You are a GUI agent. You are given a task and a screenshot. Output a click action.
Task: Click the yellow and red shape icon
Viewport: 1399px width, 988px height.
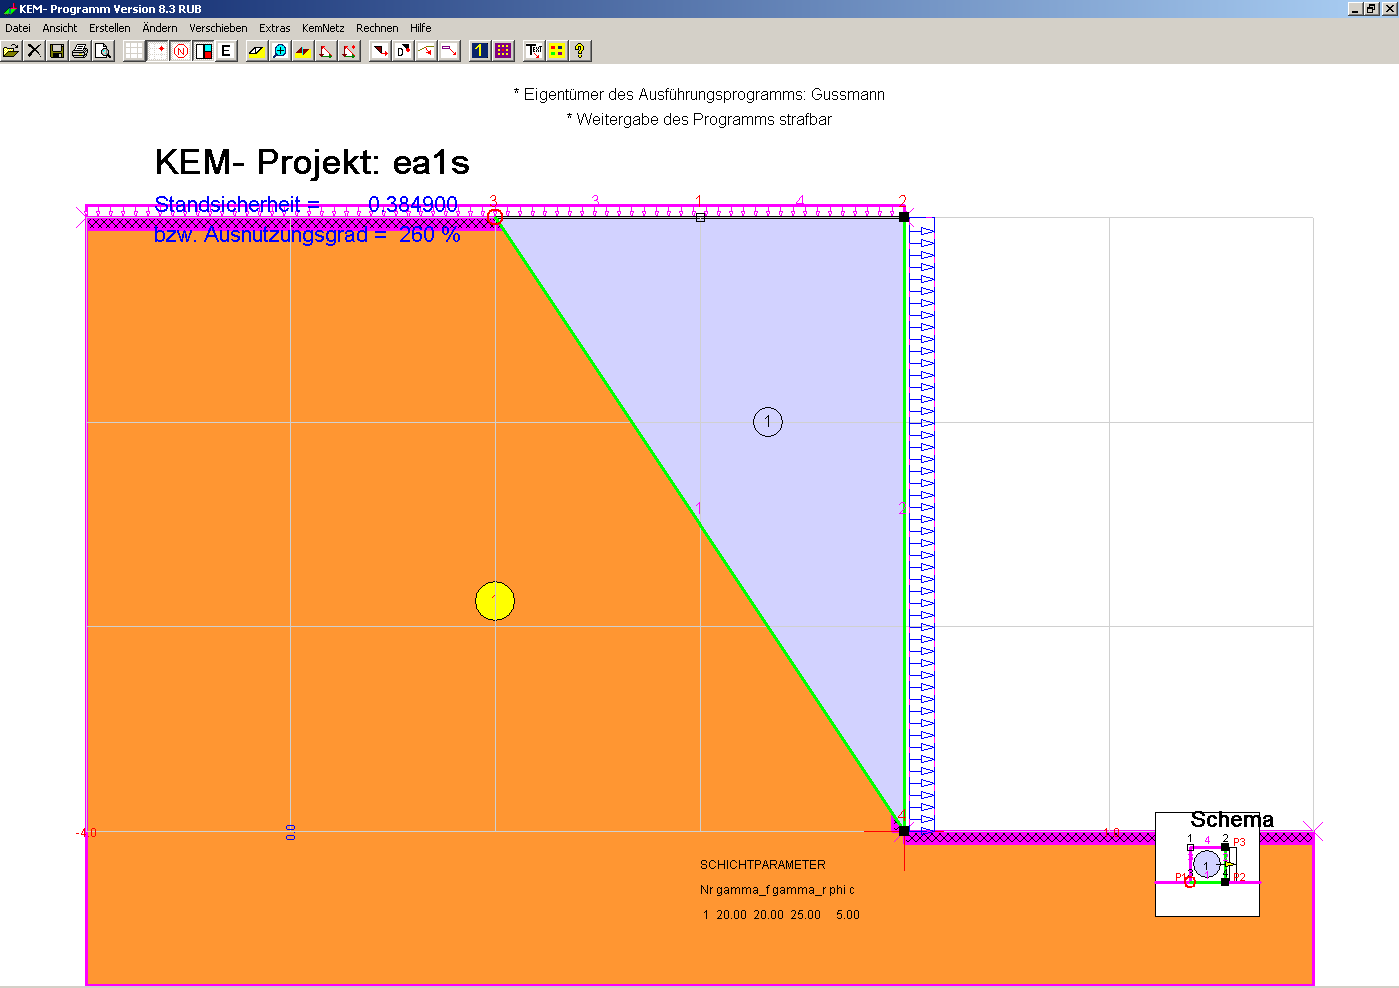pos(303,50)
